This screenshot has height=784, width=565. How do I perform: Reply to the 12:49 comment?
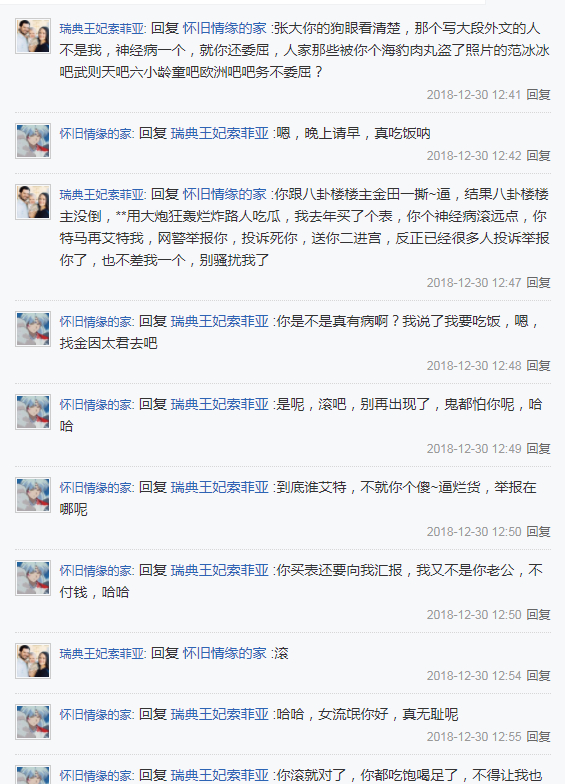(538, 448)
